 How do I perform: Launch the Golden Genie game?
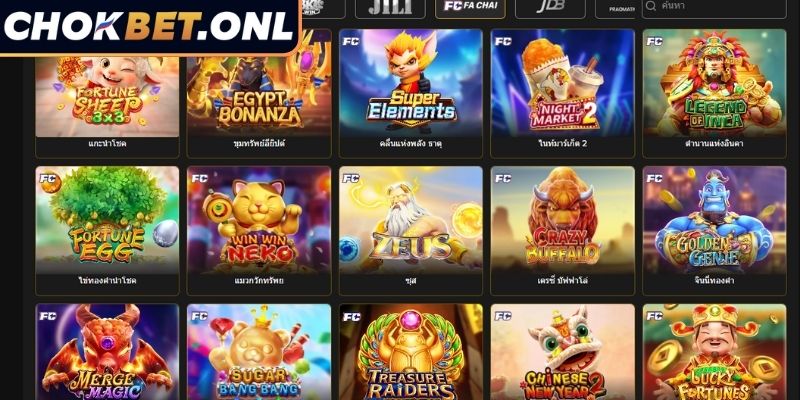(x=714, y=231)
